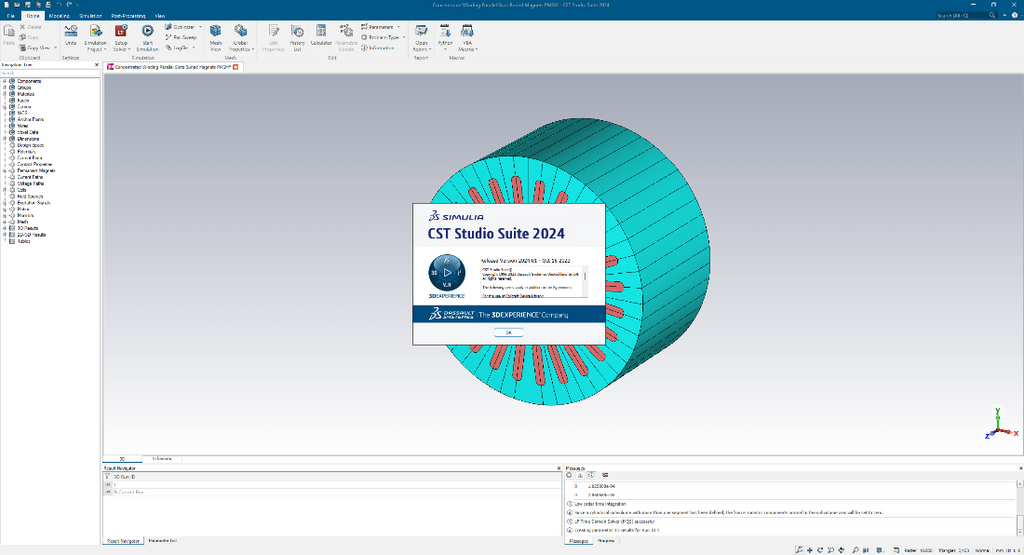
Task: Toggle the warning messages filter in Messages panel
Action: point(580,475)
